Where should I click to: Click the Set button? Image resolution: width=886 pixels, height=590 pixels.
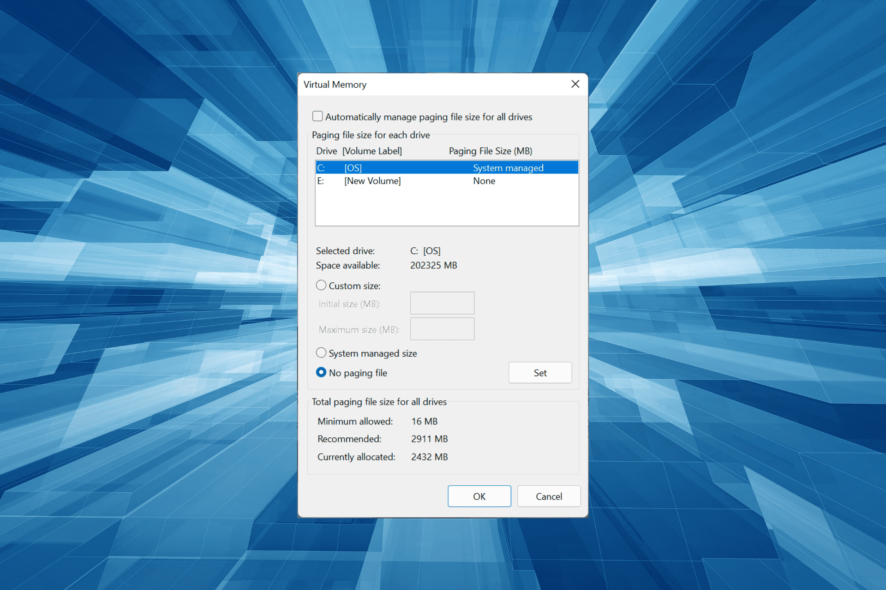coord(540,372)
